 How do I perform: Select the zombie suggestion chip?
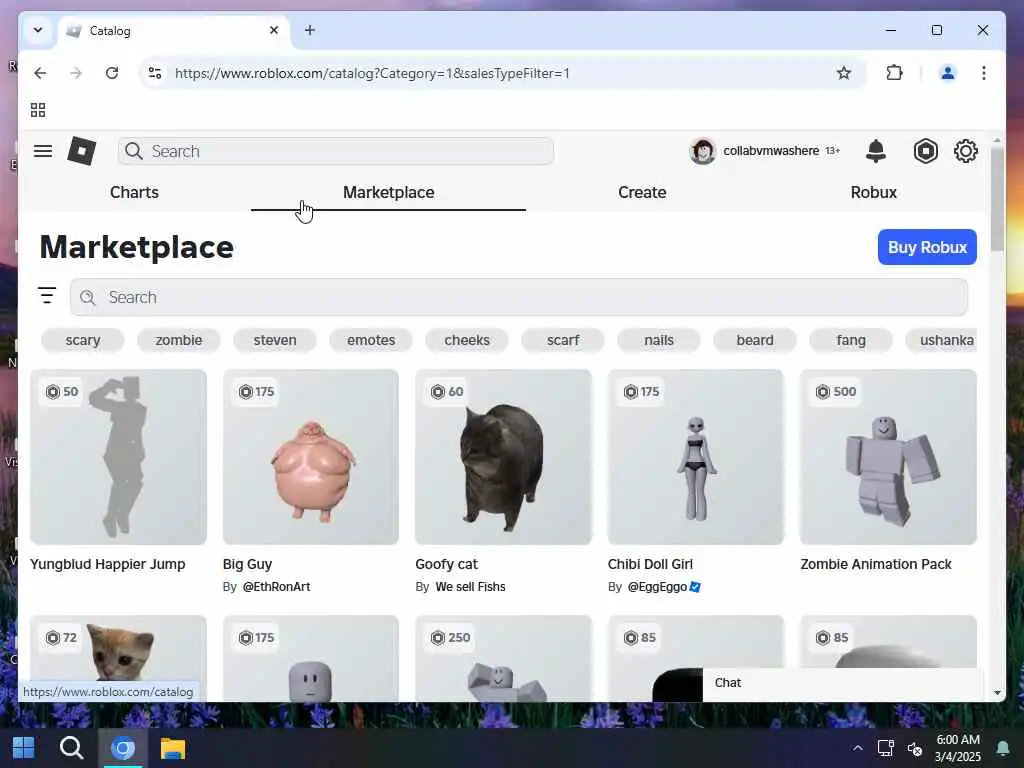point(178,340)
